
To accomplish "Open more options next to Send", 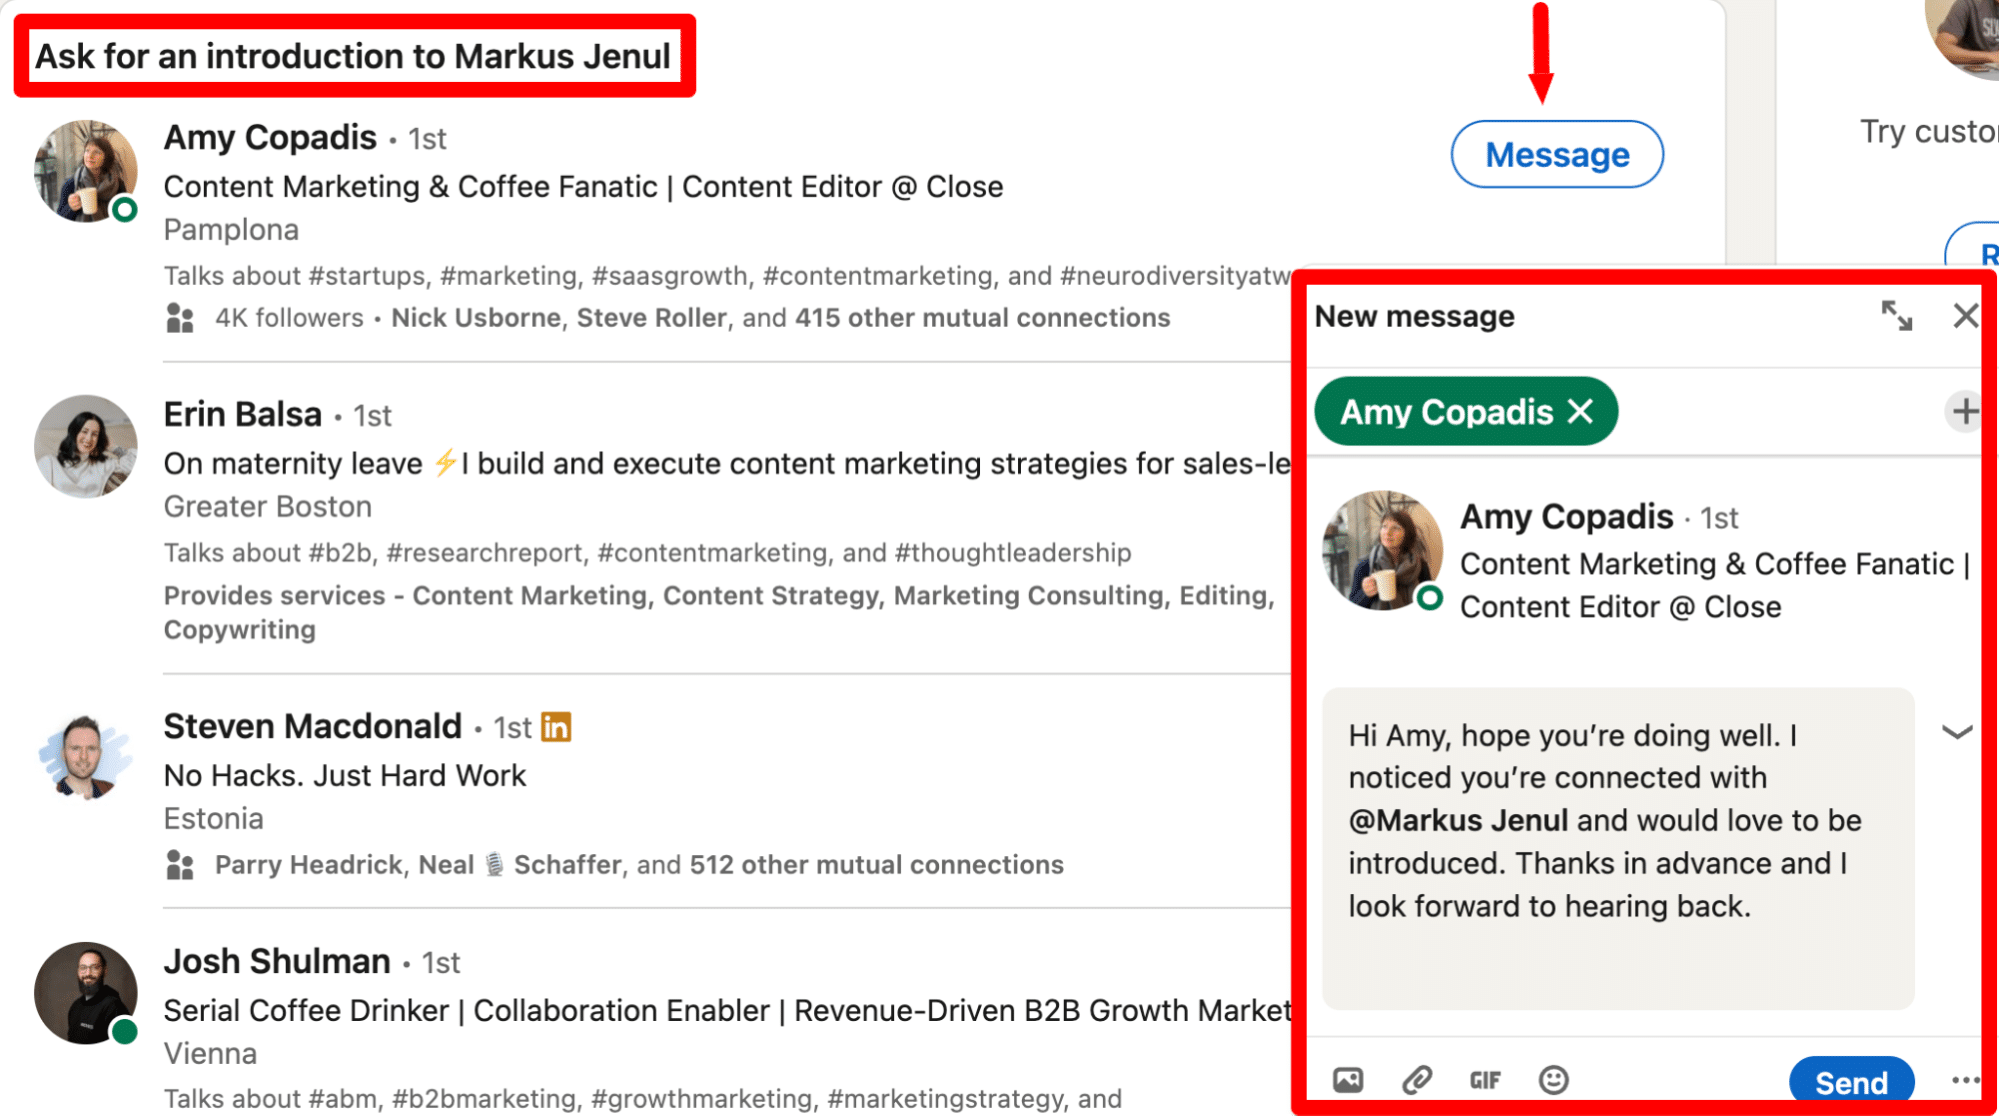I will 1964,1080.
